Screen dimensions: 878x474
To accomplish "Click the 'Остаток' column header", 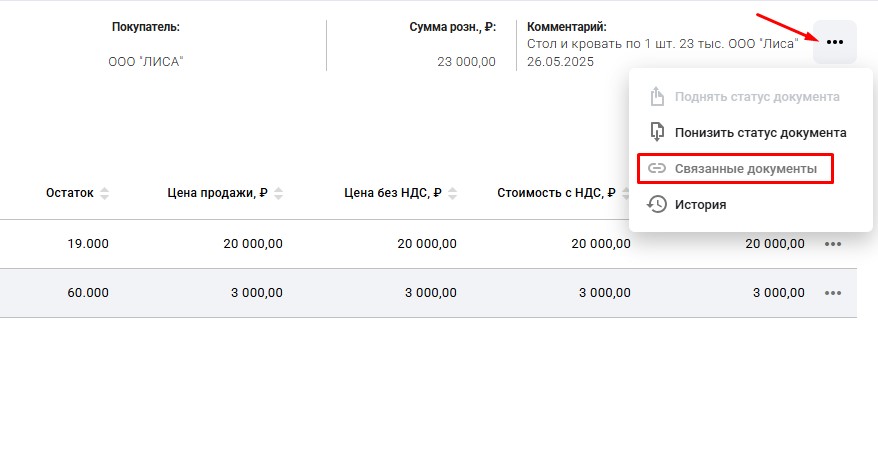I will (69, 193).
